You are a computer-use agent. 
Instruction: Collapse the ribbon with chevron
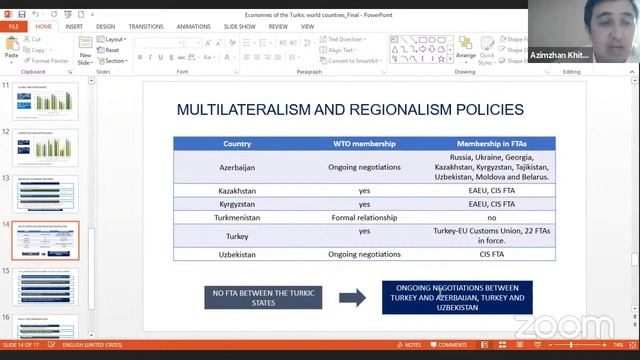pos(632,72)
